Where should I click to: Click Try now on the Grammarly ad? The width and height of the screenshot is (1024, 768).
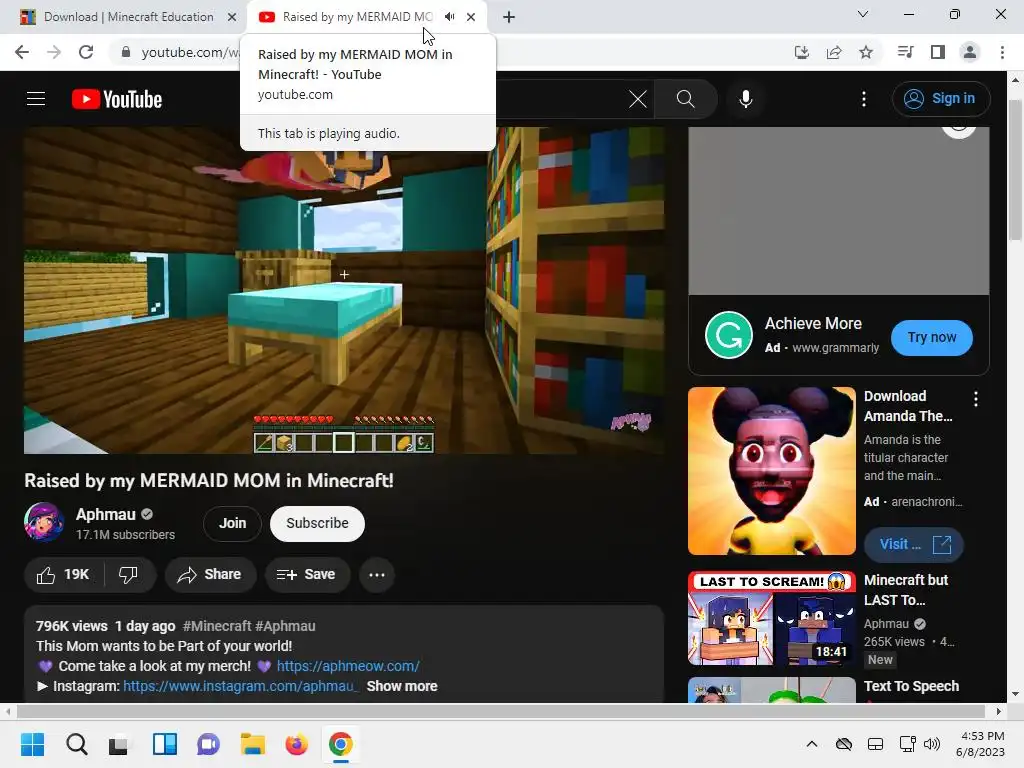pos(931,338)
